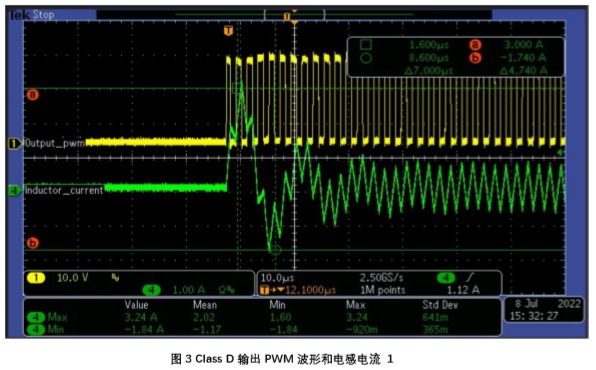Click trigger delay 12.1000µs readout
Screen dimensions: 596x370
tap(298, 290)
